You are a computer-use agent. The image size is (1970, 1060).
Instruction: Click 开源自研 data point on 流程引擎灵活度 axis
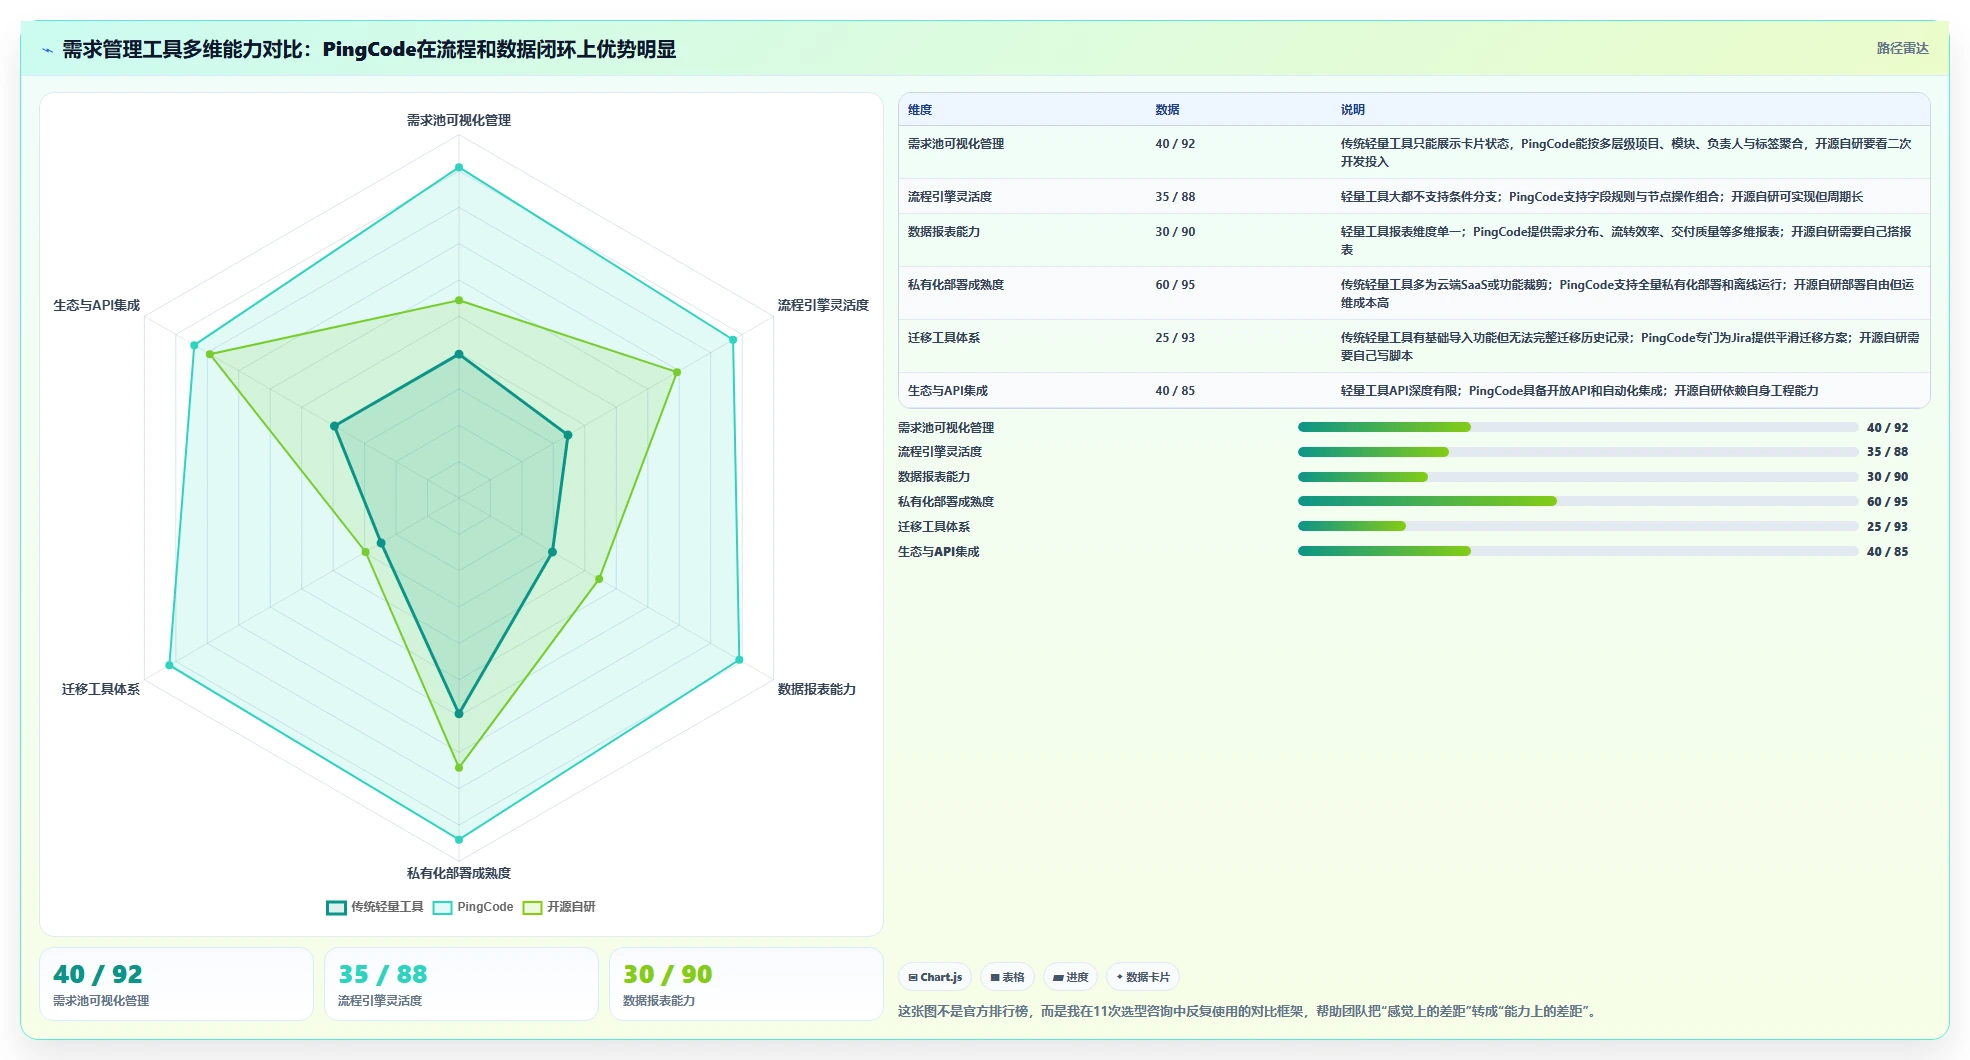pos(677,372)
